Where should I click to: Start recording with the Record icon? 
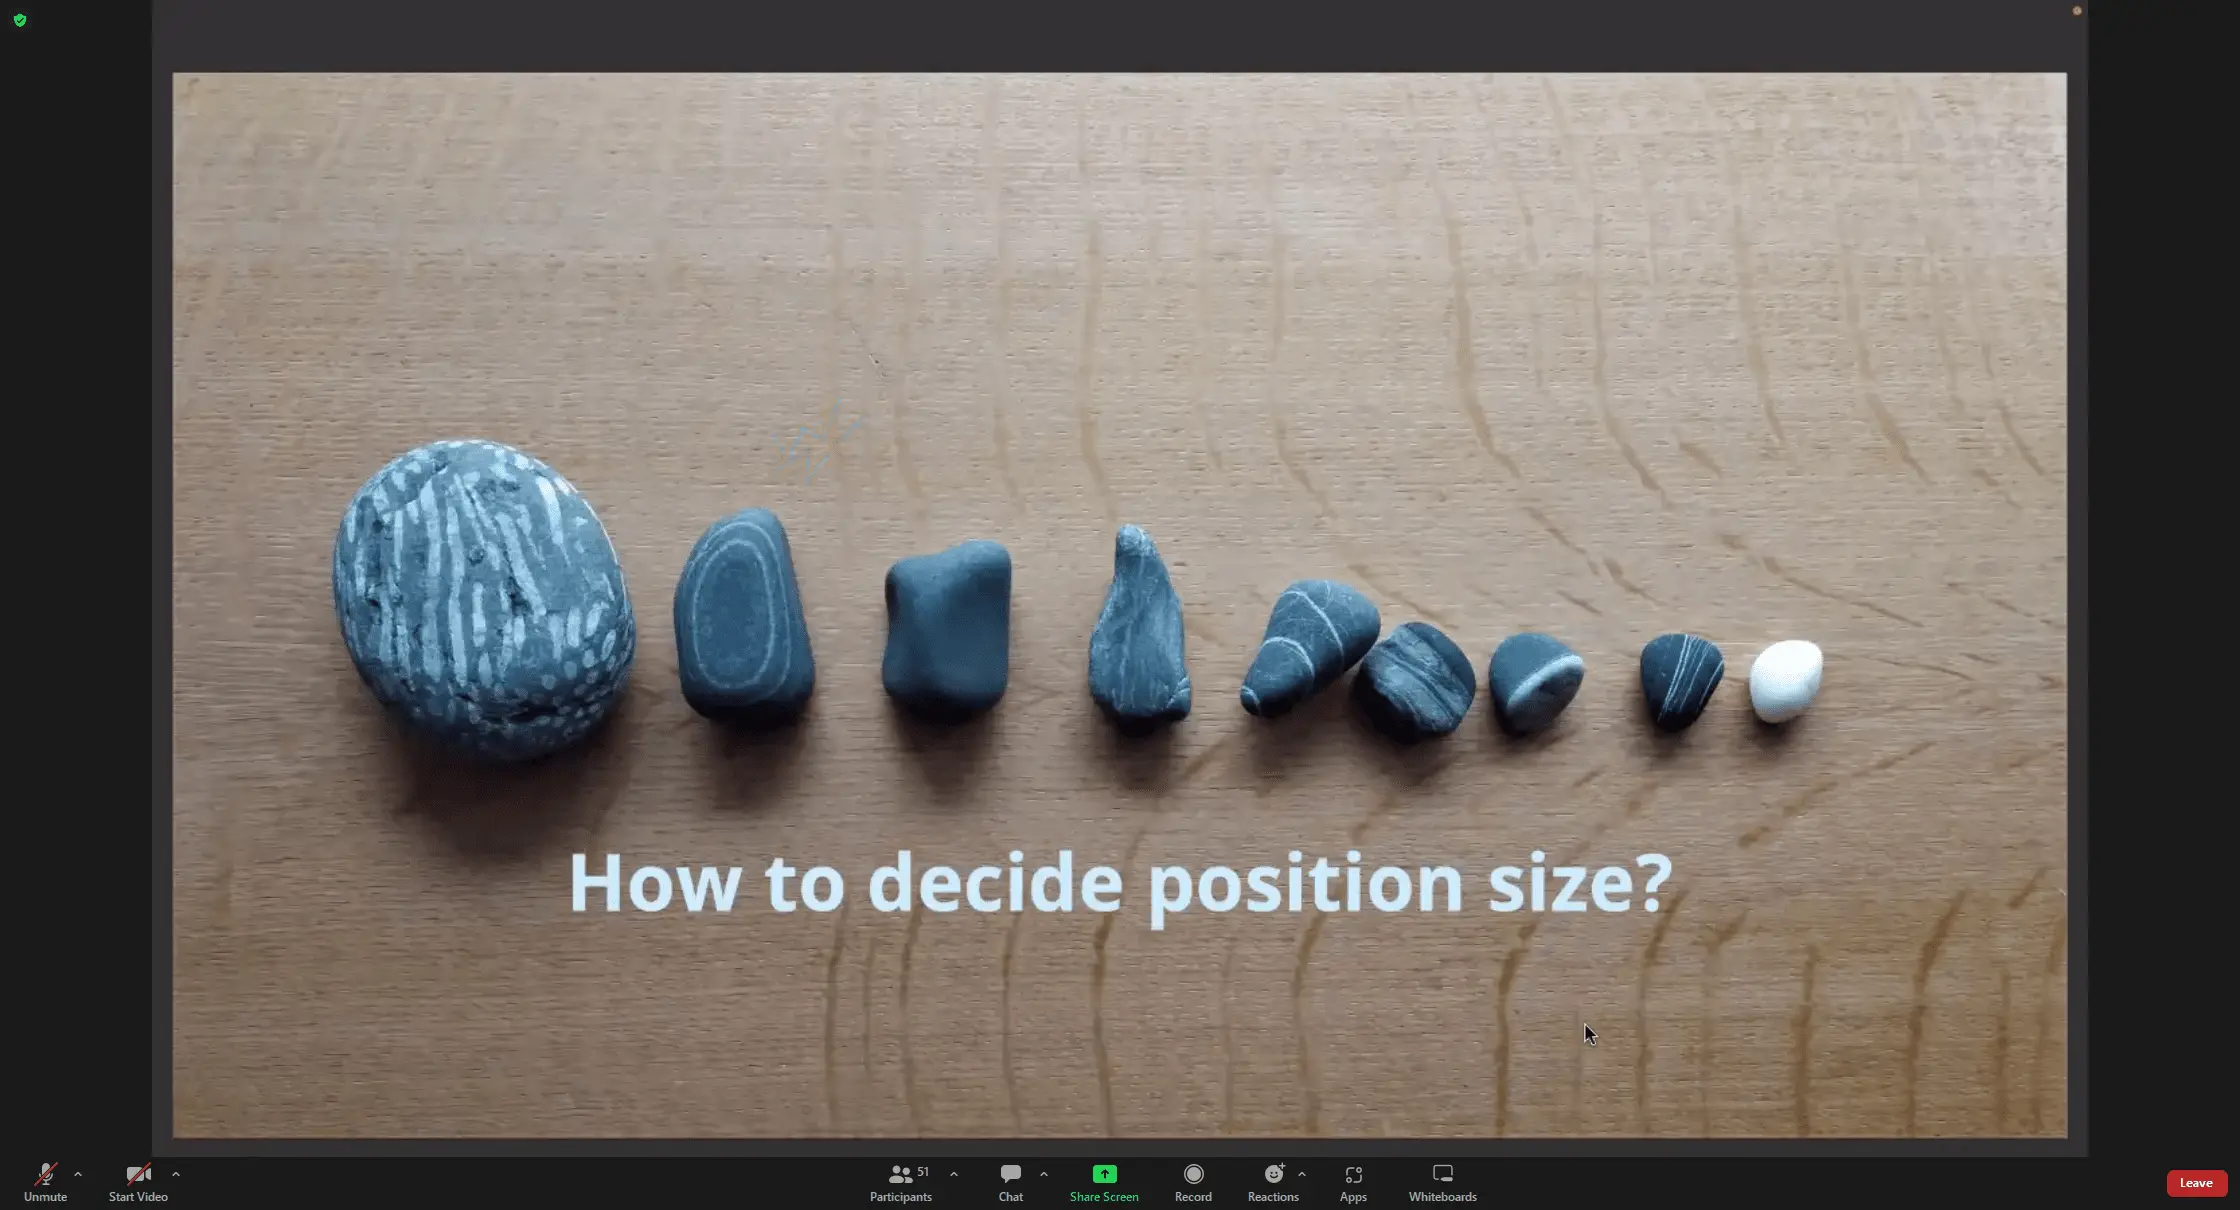1193,1174
